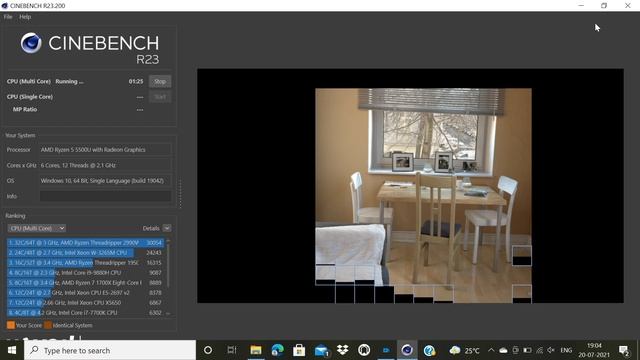
Task: Click the blue camera app taskbar icon
Action: click(386, 350)
